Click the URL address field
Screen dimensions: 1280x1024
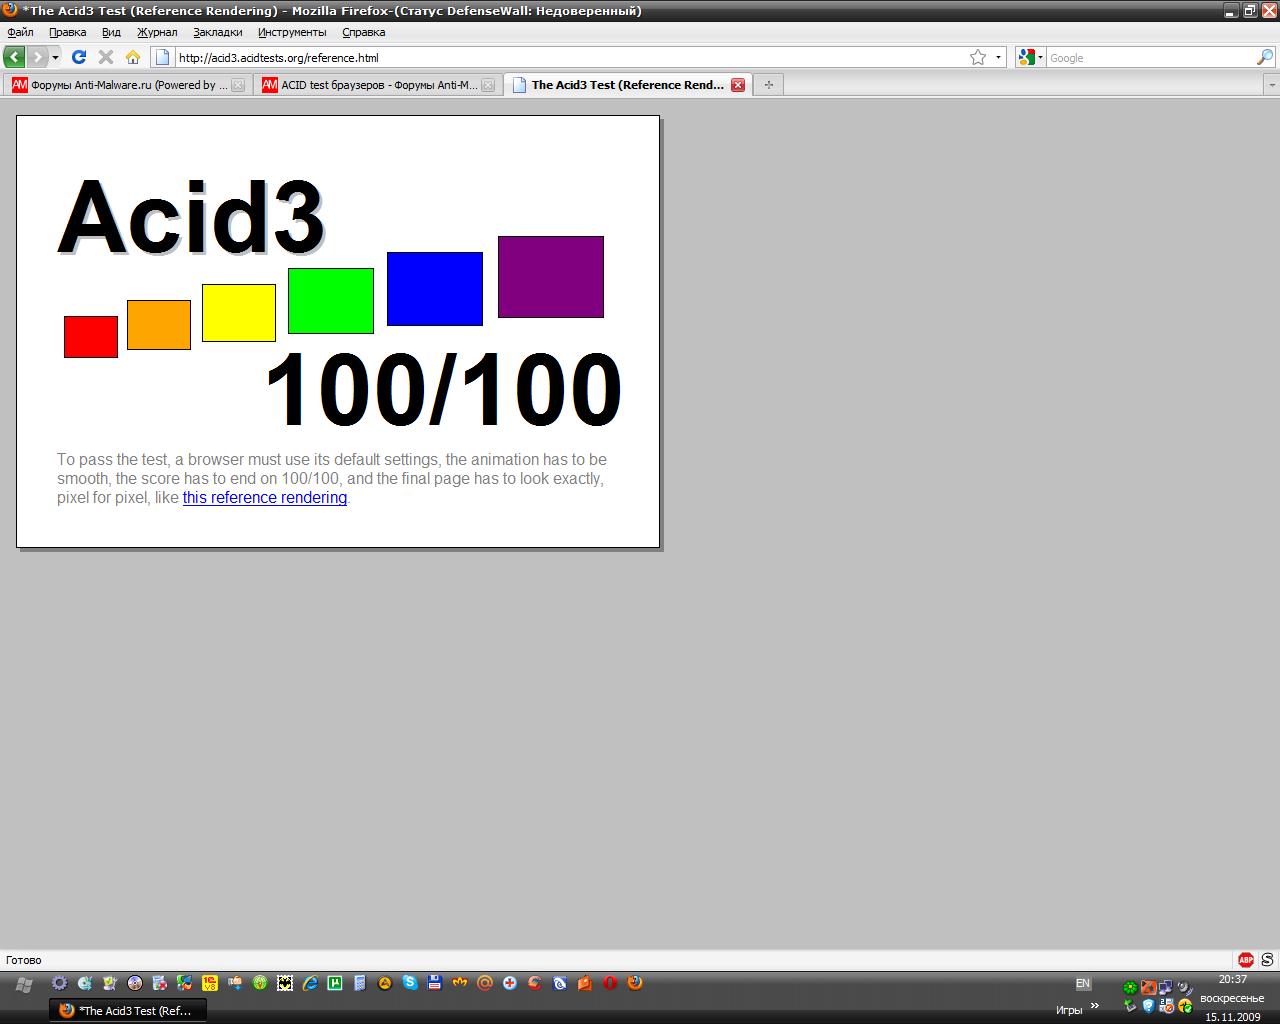pyautogui.click(x=570, y=57)
